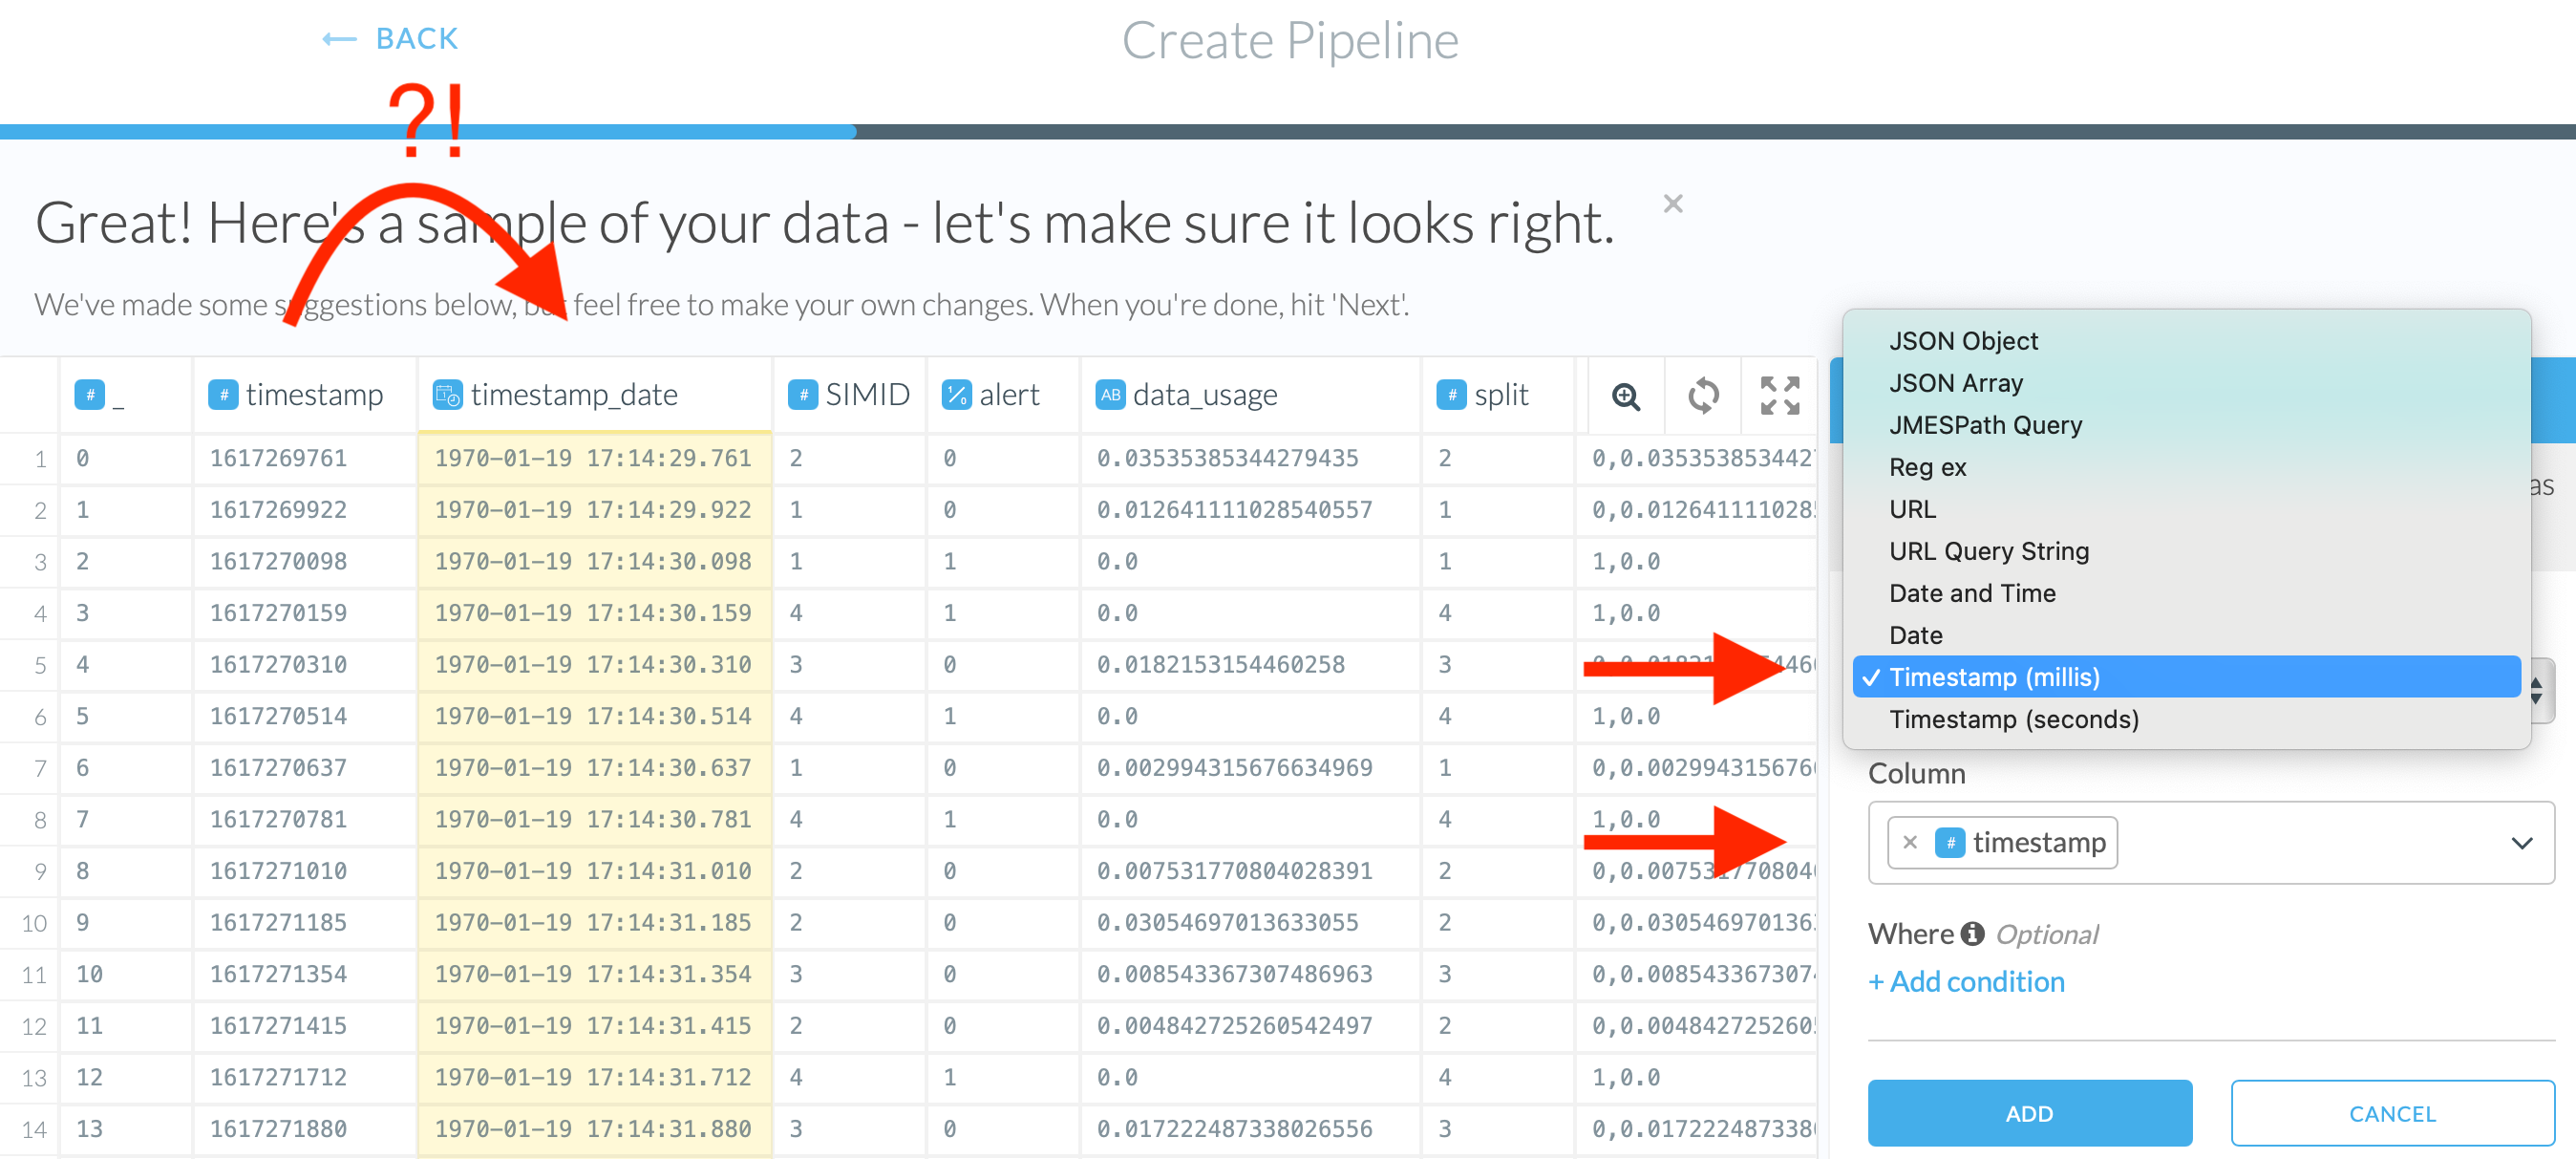The width and height of the screenshot is (2576, 1159).
Task: Click the zoom magnifier icon in table header
Action: [1626, 396]
